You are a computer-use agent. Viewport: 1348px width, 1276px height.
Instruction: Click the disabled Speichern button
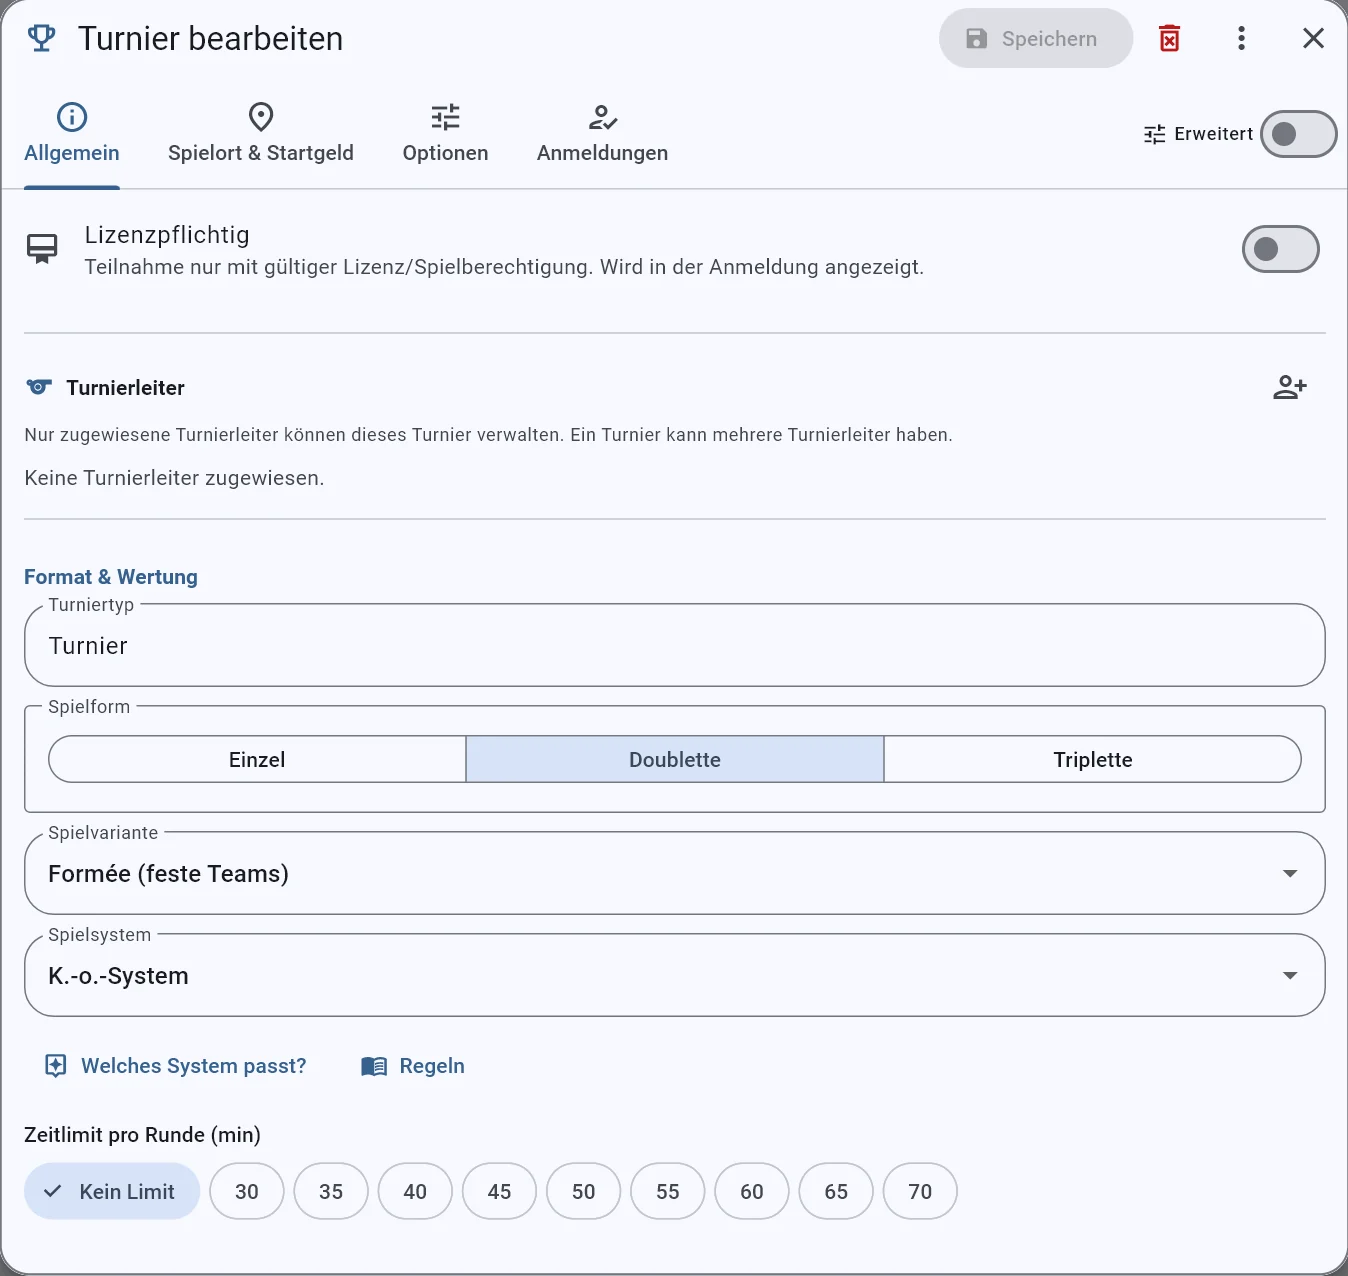pos(1035,38)
